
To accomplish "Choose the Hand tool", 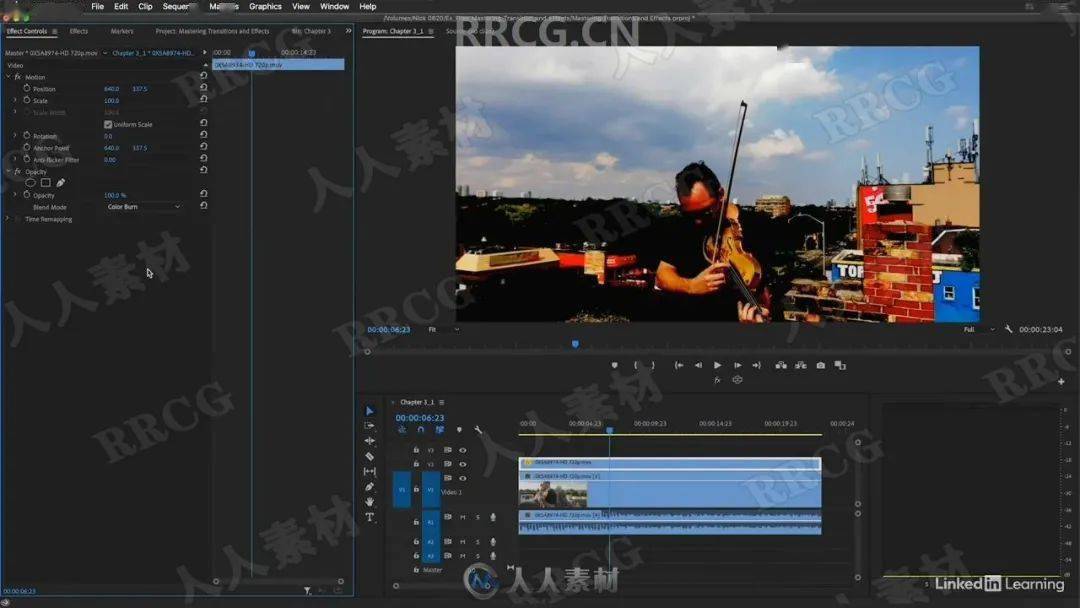I will (369, 502).
